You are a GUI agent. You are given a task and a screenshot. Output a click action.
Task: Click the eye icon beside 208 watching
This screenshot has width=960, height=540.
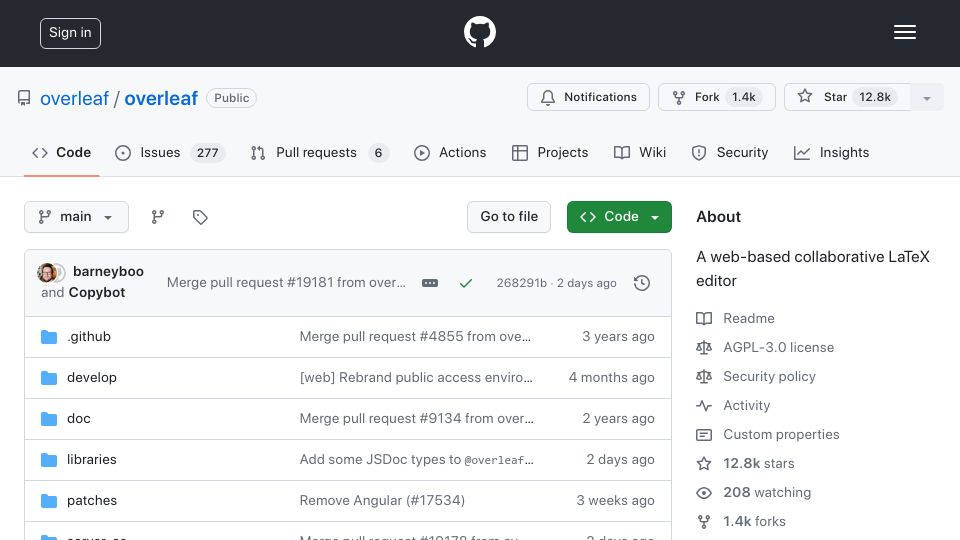704,493
